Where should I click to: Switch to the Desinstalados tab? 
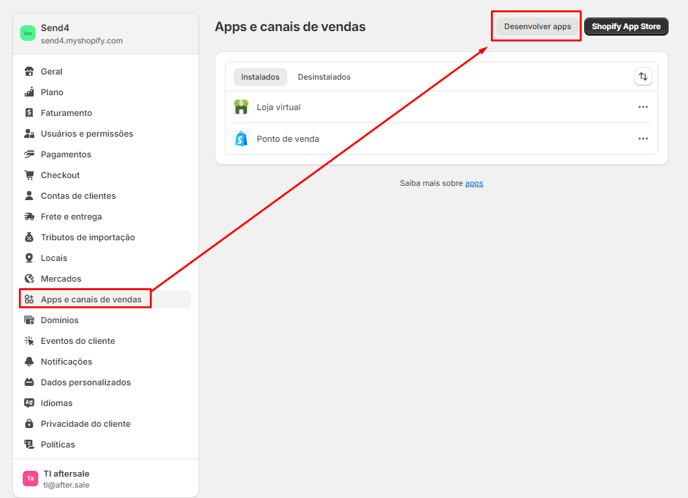324,77
